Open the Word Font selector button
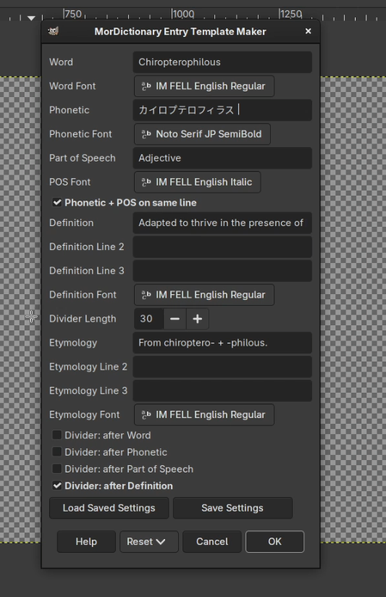Image resolution: width=386 pixels, height=597 pixels. 204,86
